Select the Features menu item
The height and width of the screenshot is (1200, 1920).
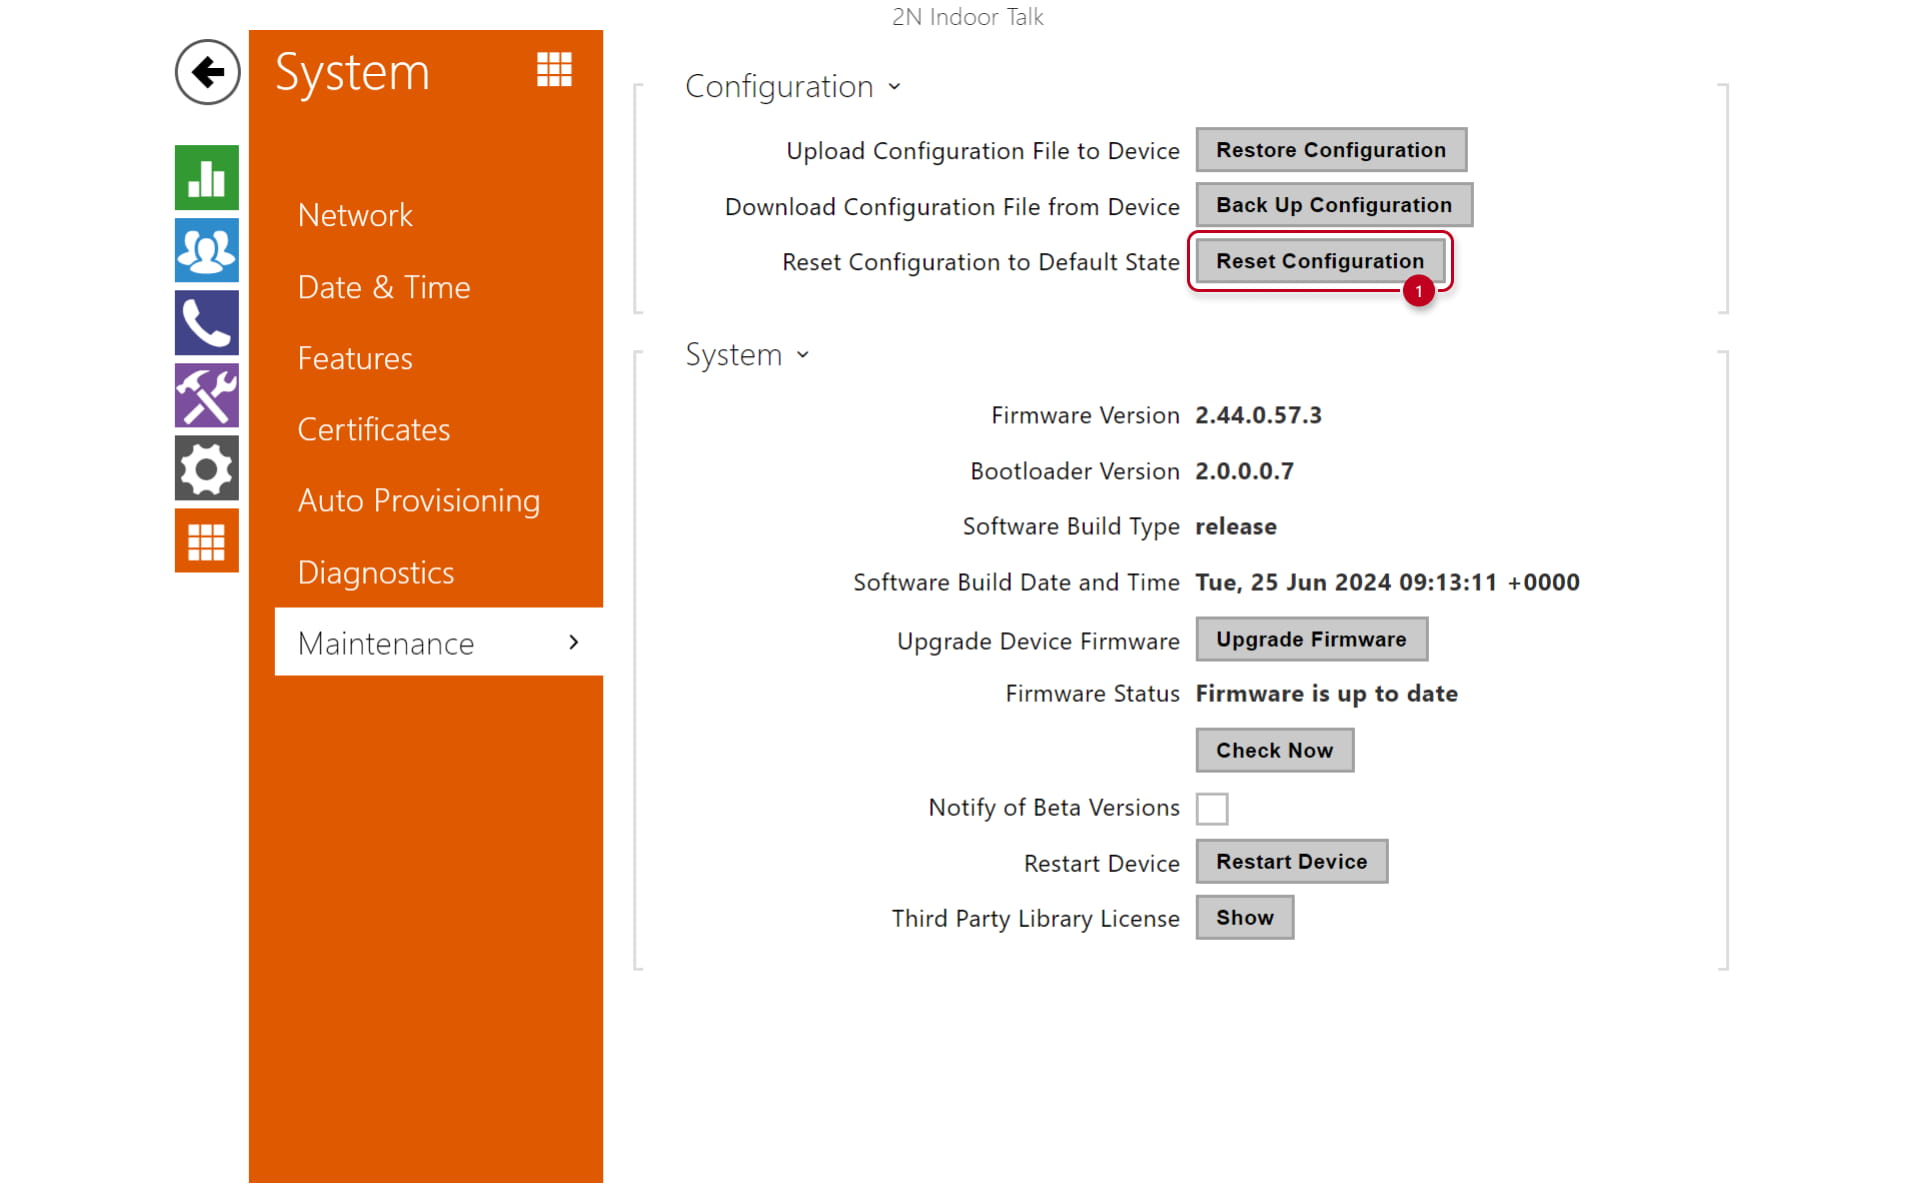tap(355, 358)
